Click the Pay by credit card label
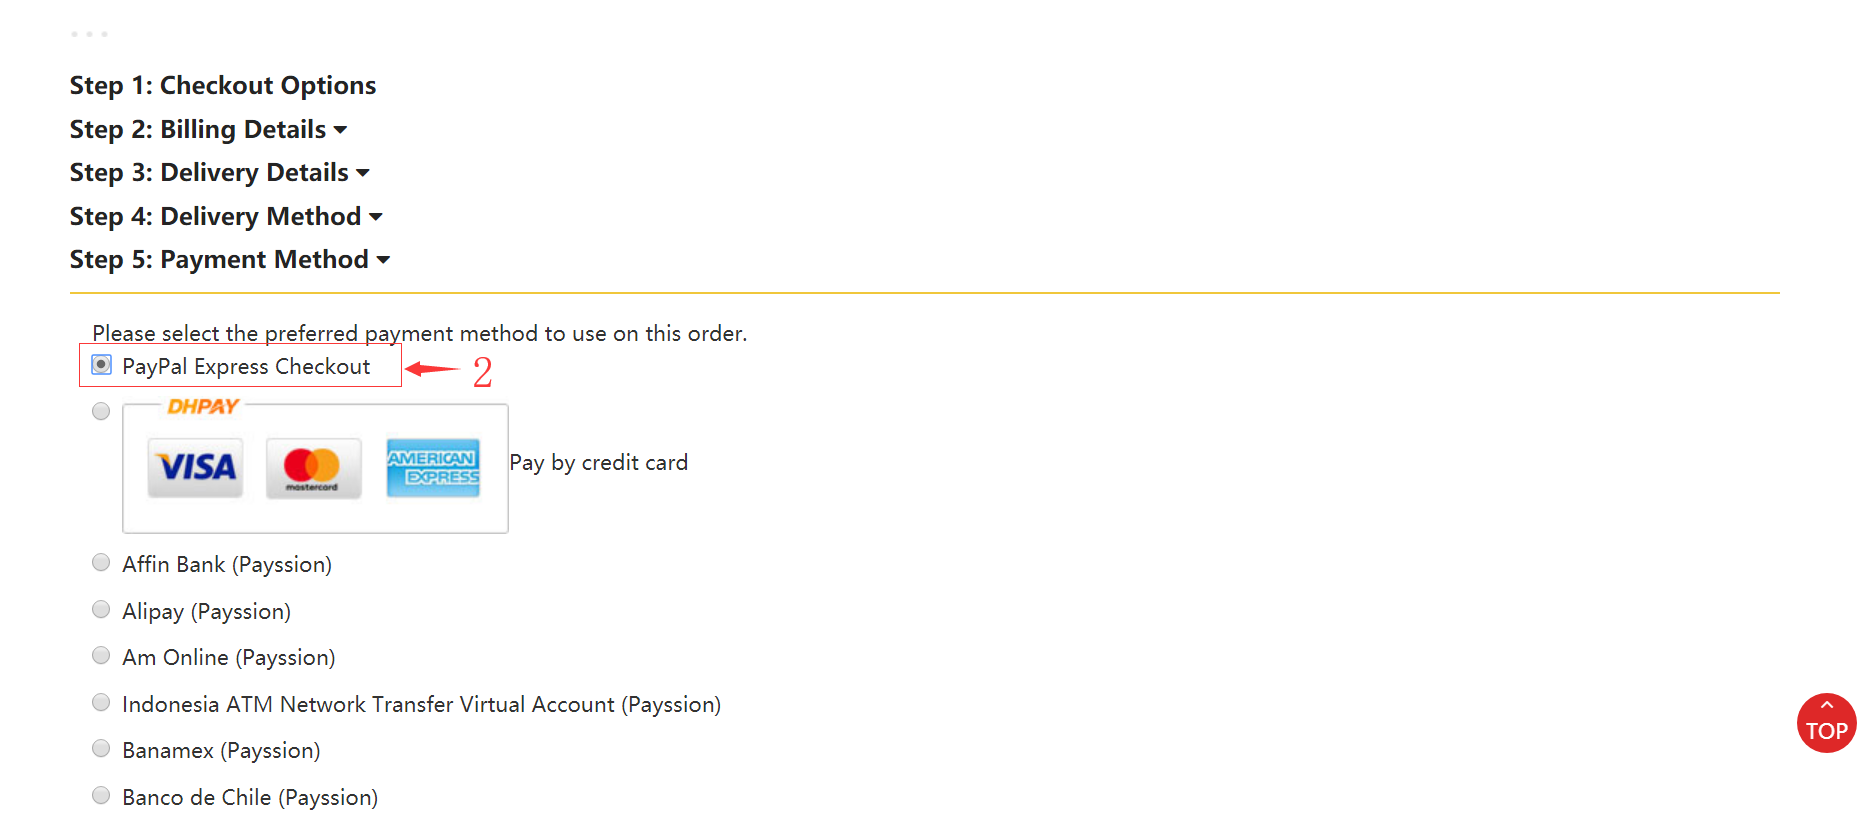Screen dimensions: 1859x823 point(599,463)
